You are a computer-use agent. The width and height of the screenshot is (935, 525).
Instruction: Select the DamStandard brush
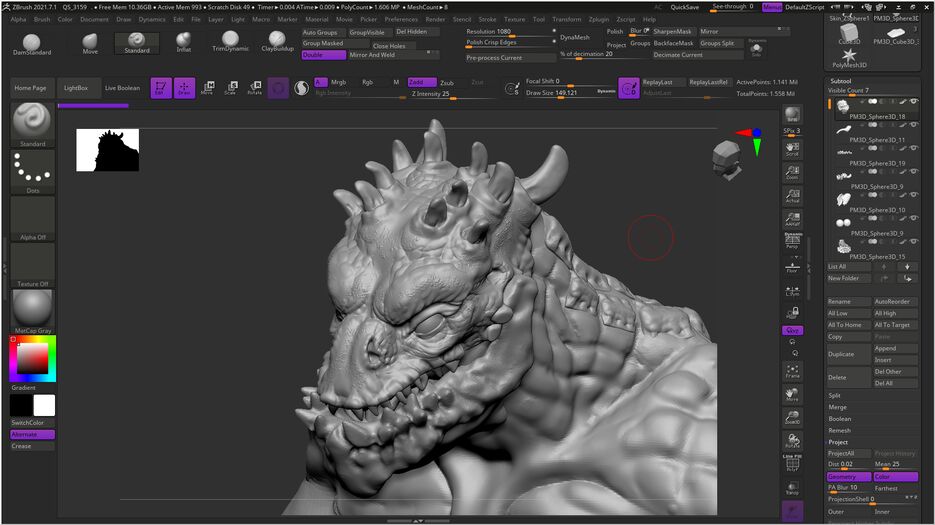[x=32, y=44]
